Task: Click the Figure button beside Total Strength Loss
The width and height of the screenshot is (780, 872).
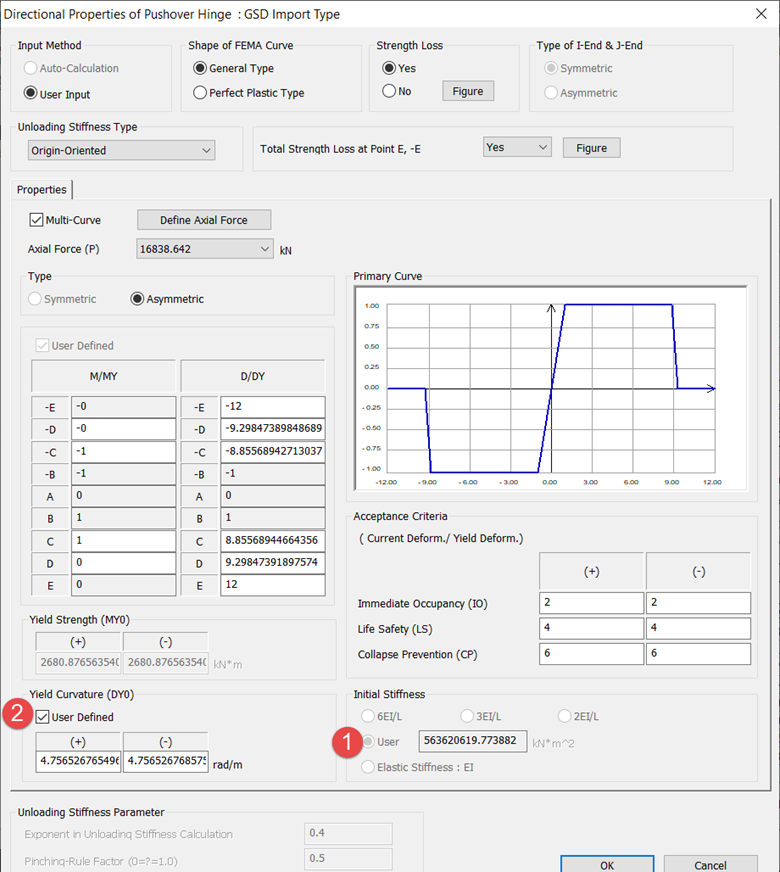Action: (591, 148)
